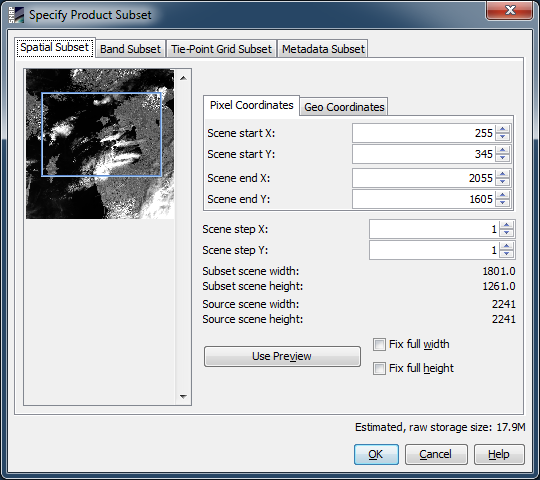Click the SNAP application icon in title bar
Image resolution: width=540 pixels, height=480 pixels.
(16, 15)
